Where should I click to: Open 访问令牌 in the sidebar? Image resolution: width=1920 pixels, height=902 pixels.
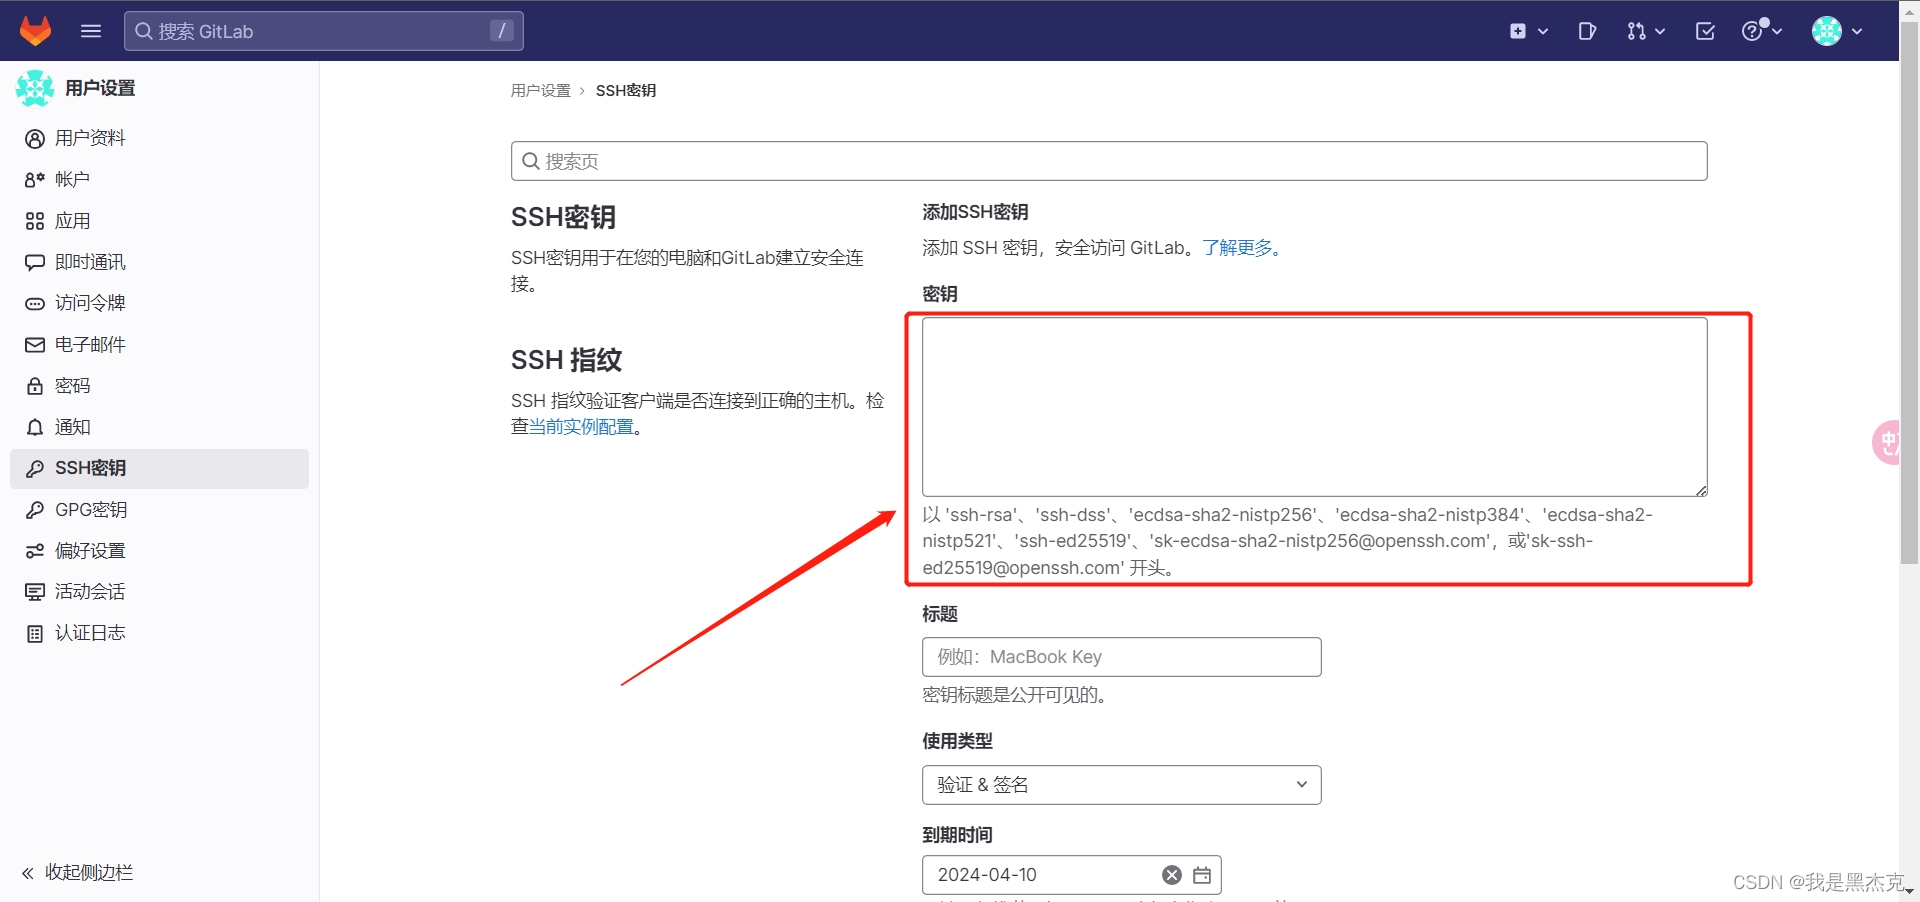tap(159, 303)
